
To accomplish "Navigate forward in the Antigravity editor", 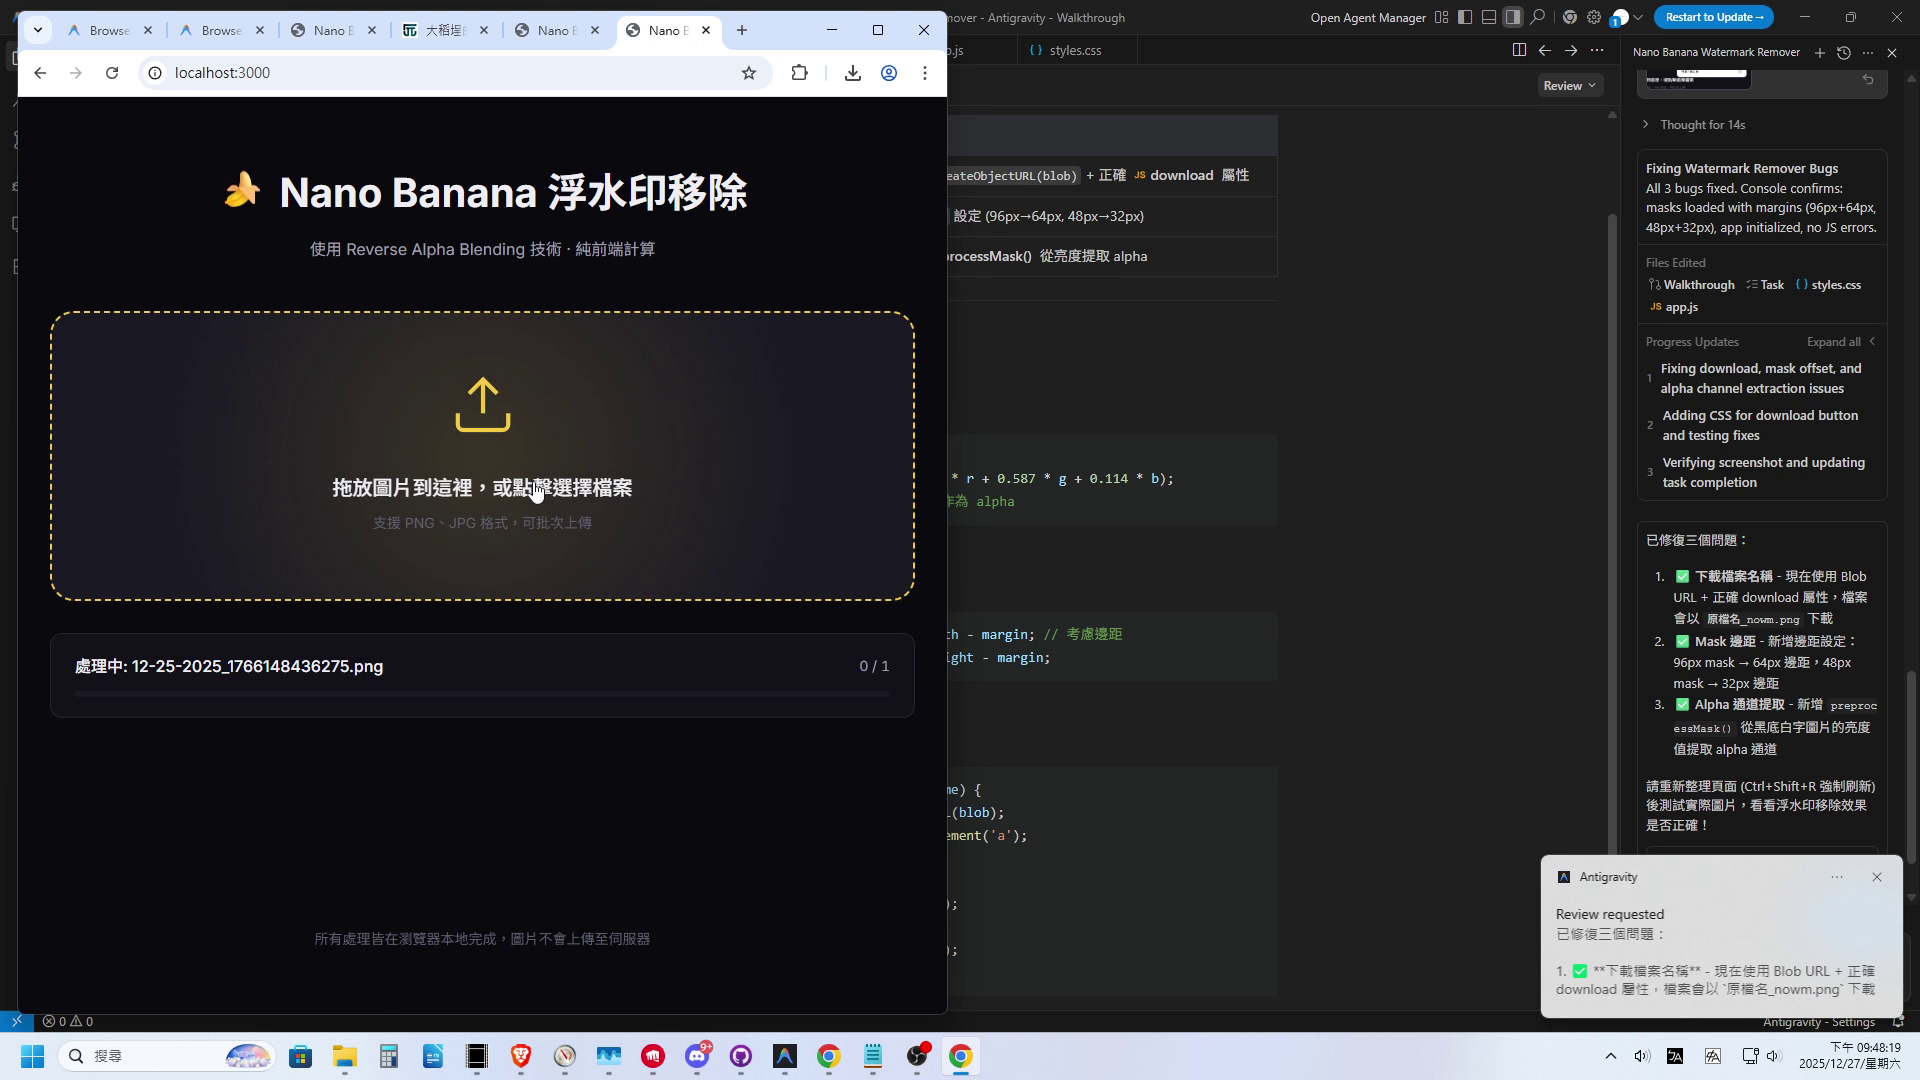I will 1571,50.
